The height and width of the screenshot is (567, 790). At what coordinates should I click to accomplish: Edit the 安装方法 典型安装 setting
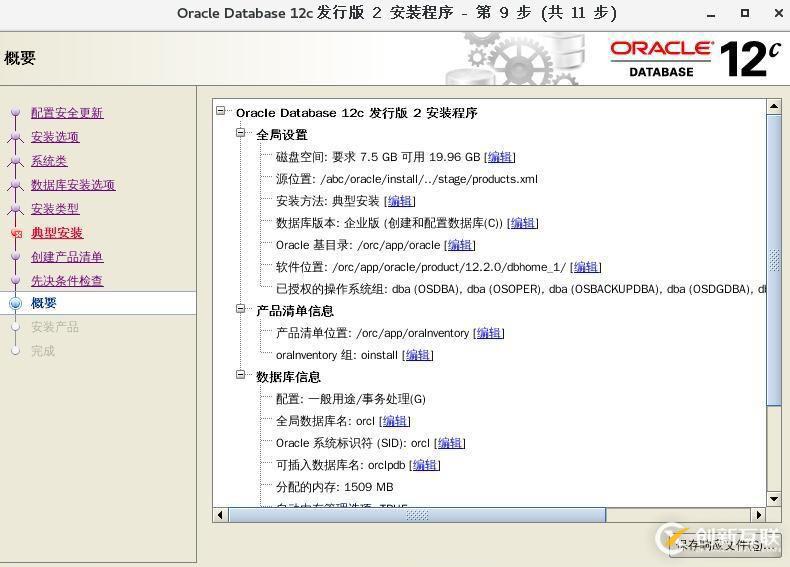[400, 201]
